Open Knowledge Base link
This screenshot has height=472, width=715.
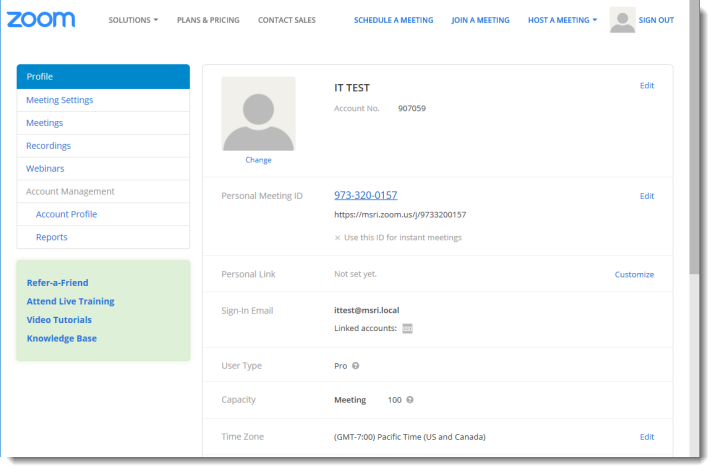62,338
